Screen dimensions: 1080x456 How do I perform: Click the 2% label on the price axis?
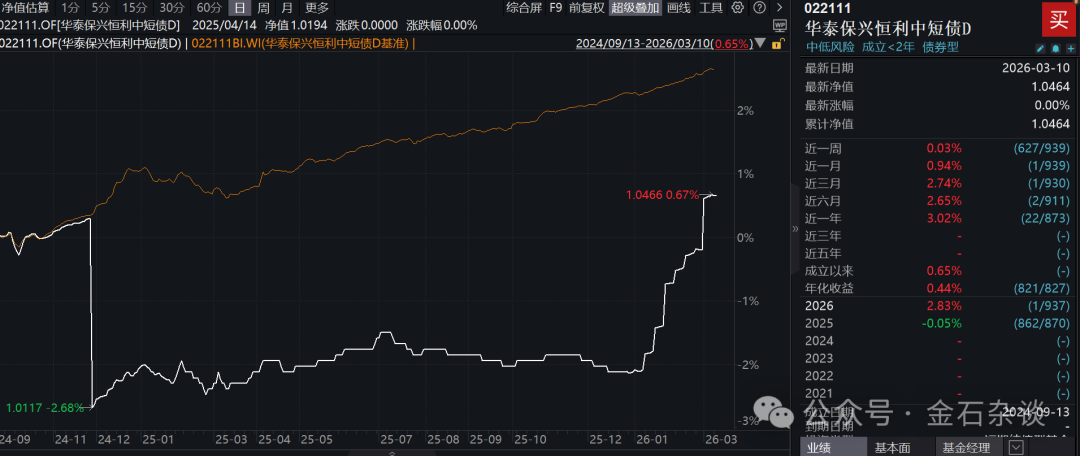[x=746, y=110]
